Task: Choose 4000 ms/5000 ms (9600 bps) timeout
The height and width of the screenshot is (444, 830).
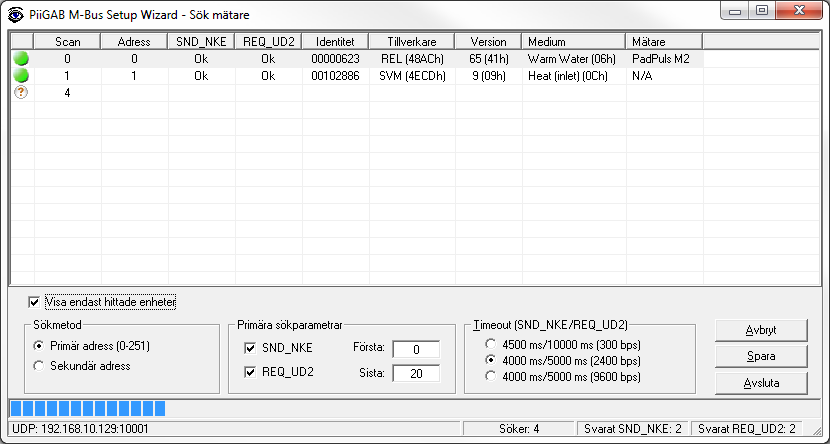Action: (491, 377)
